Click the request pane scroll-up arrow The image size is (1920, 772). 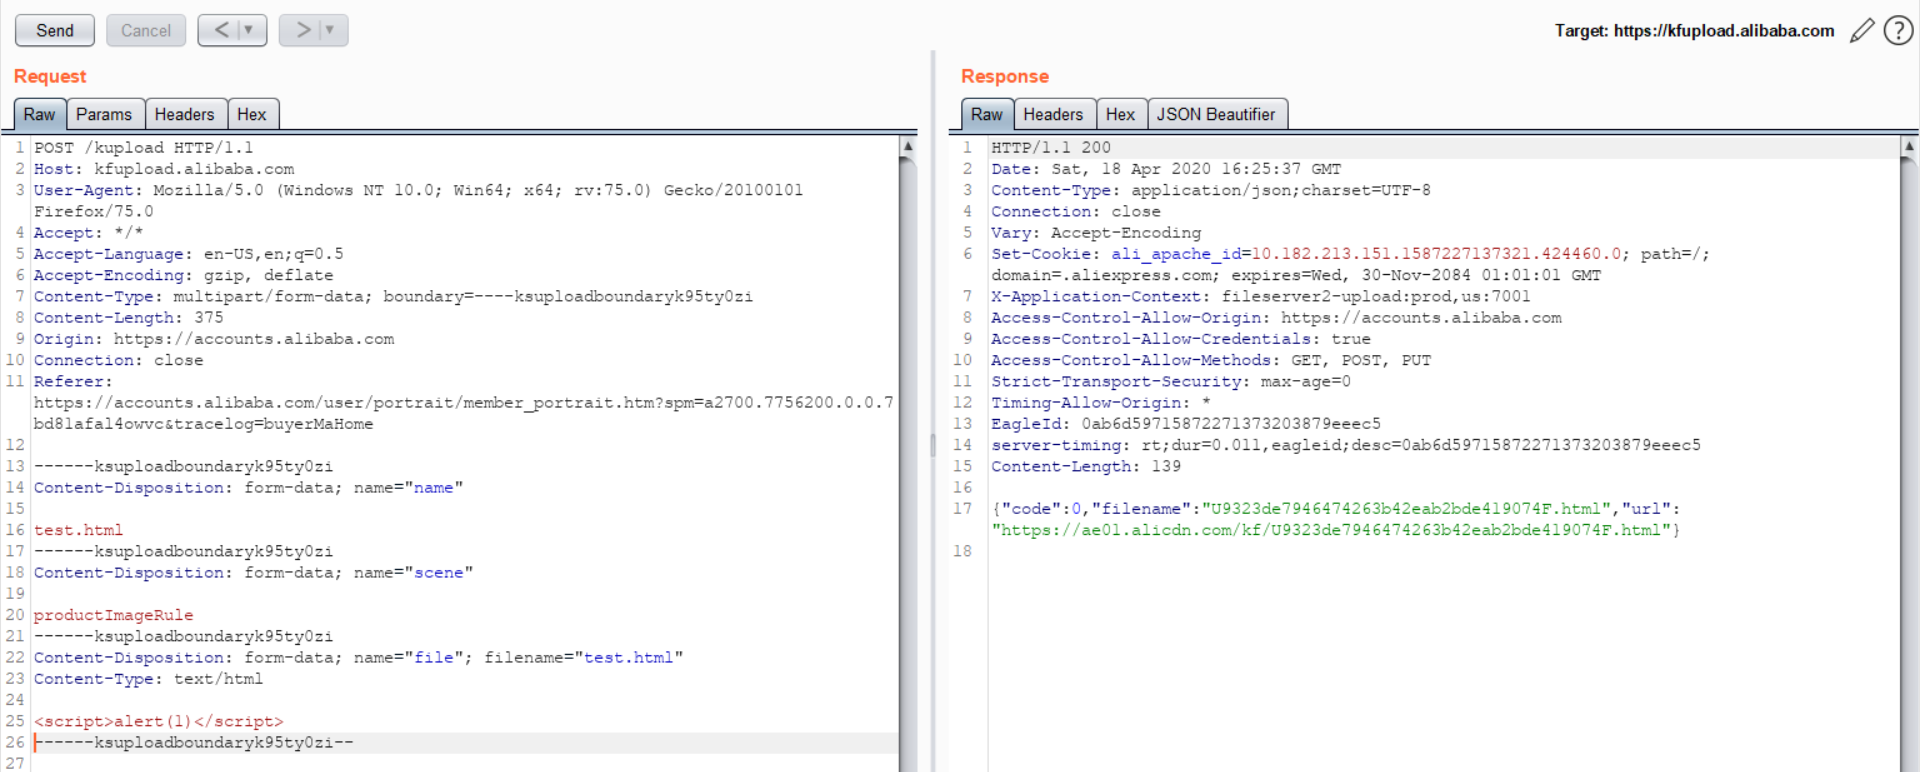(908, 146)
